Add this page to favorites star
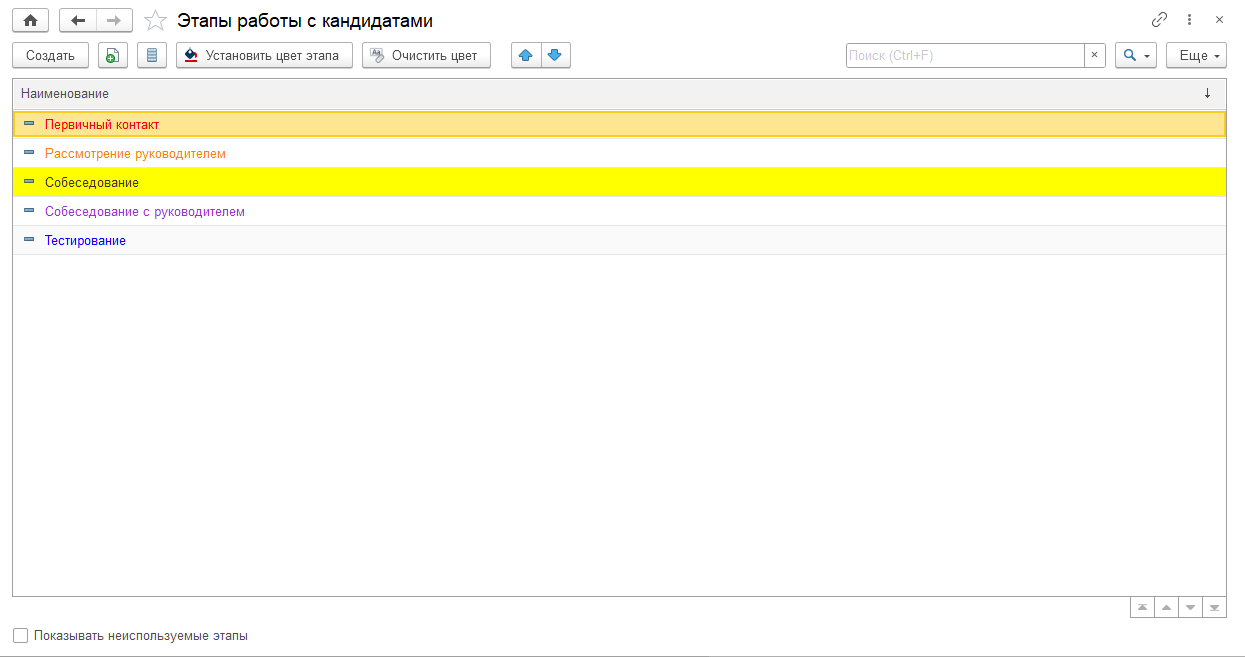Viewport: 1245px width, 657px height. pos(155,20)
